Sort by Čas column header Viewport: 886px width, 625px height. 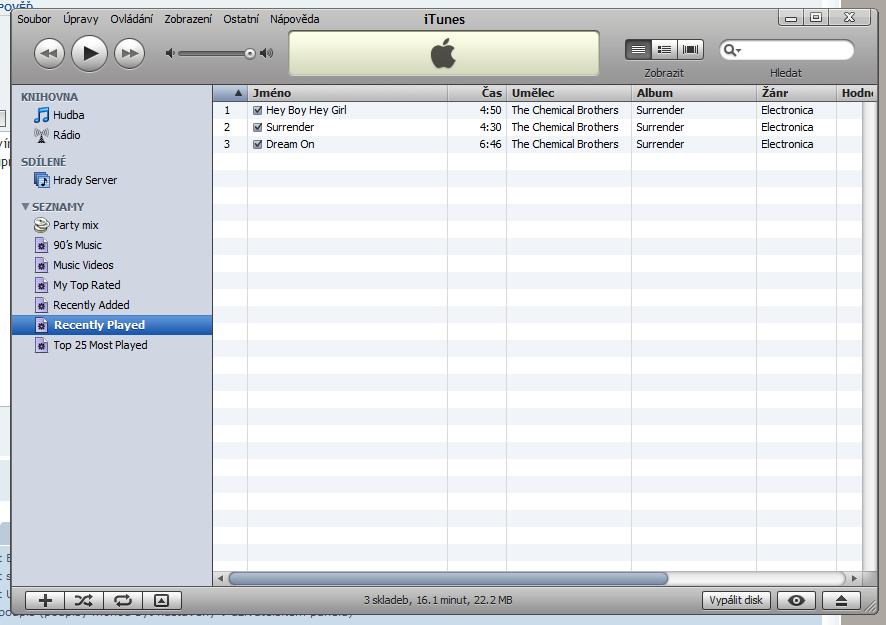click(x=476, y=93)
